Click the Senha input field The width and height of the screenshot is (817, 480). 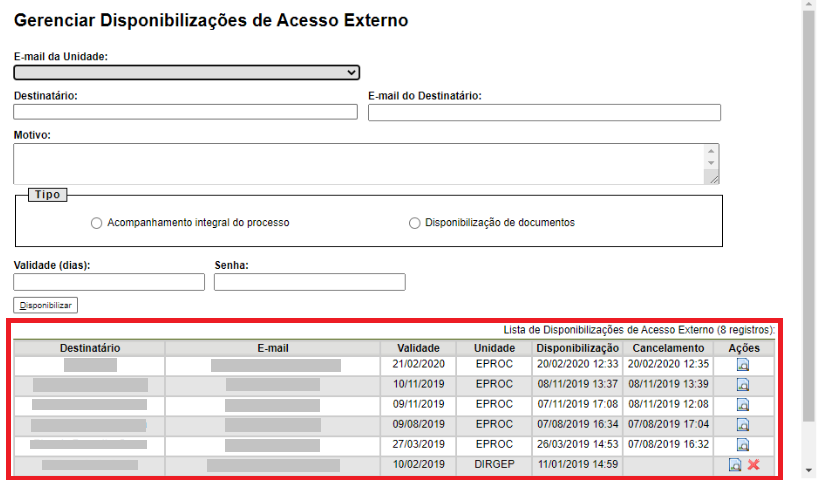(x=310, y=282)
